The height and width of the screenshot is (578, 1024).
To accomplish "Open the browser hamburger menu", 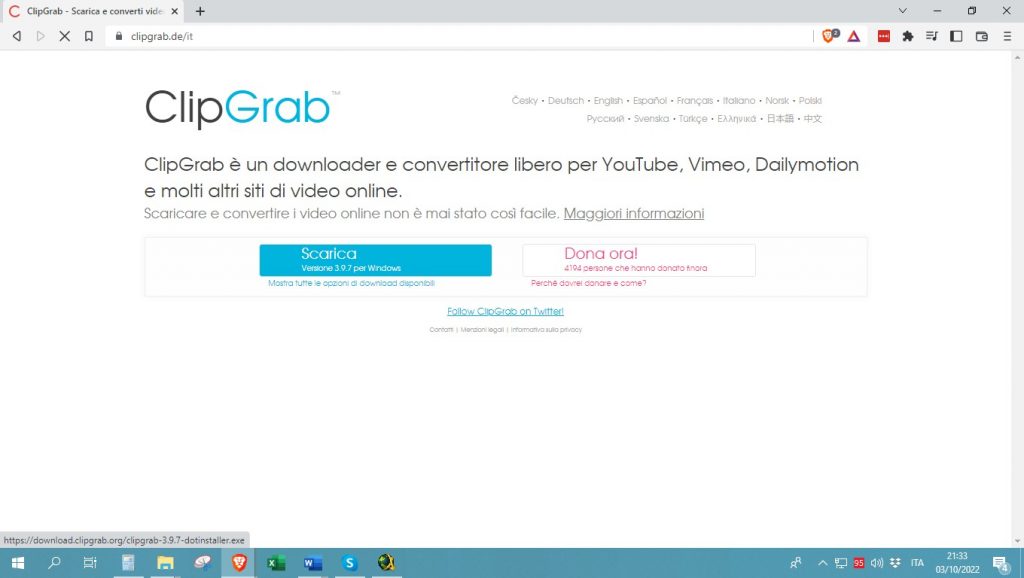I will [x=1008, y=36].
